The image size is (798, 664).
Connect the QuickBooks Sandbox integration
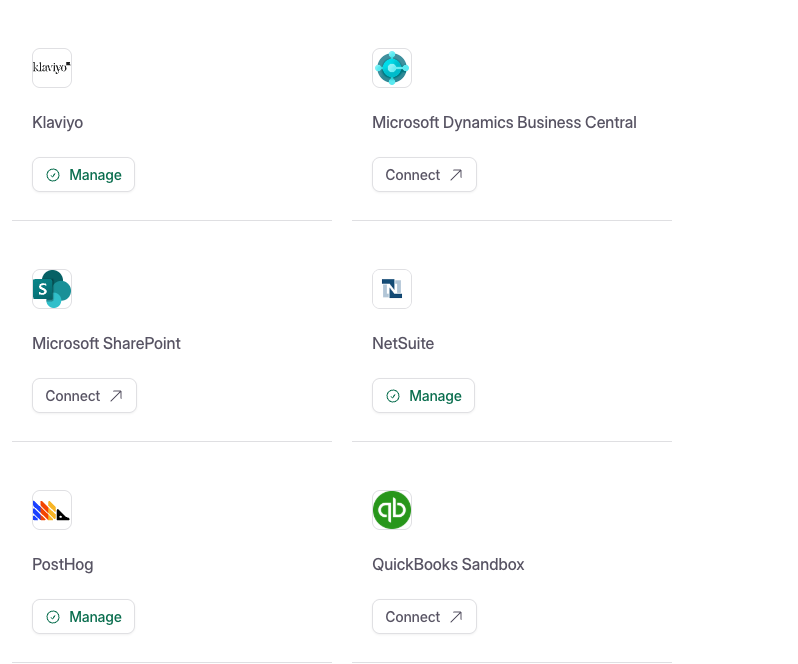click(x=424, y=616)
